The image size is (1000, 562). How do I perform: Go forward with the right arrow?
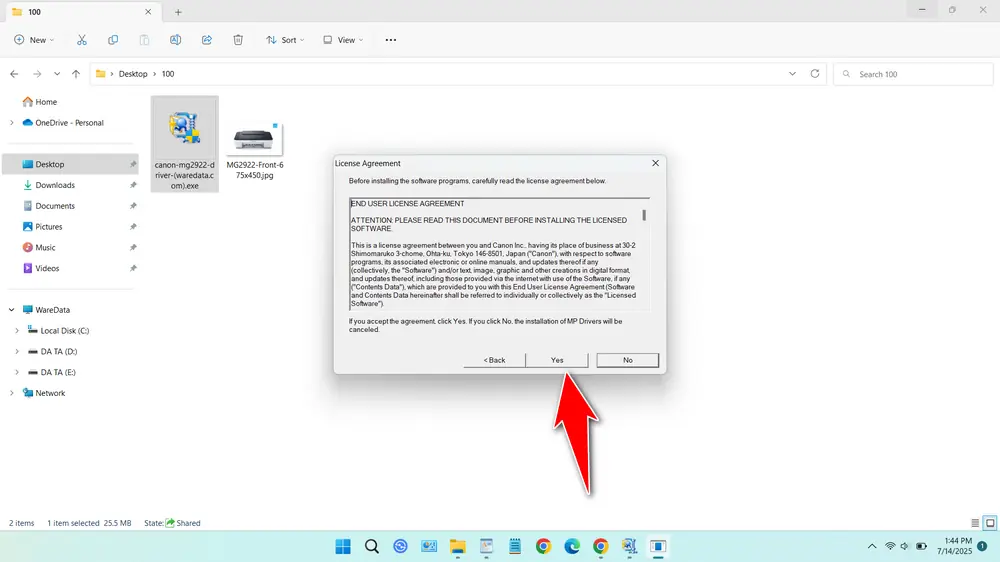37,74
